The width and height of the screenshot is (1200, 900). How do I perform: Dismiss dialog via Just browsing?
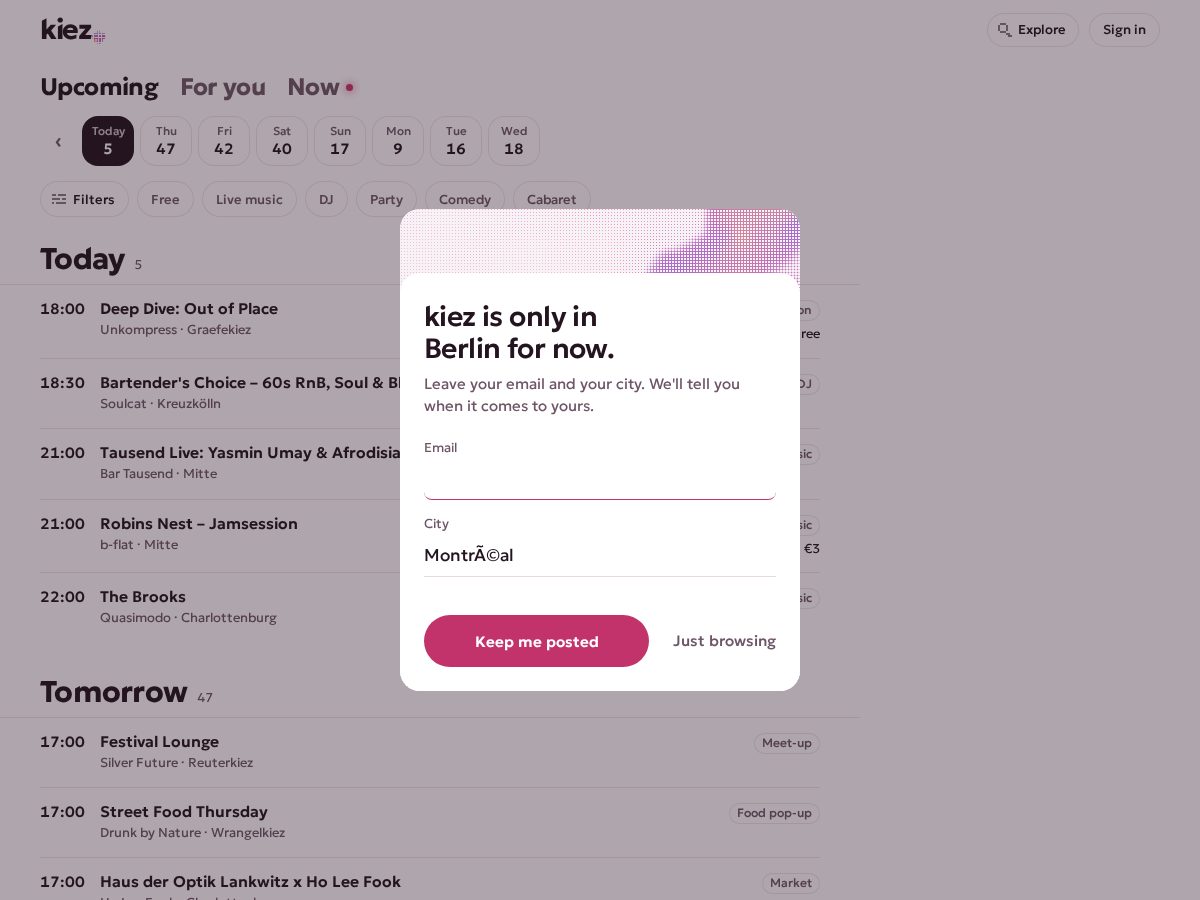tap(724, 641)
